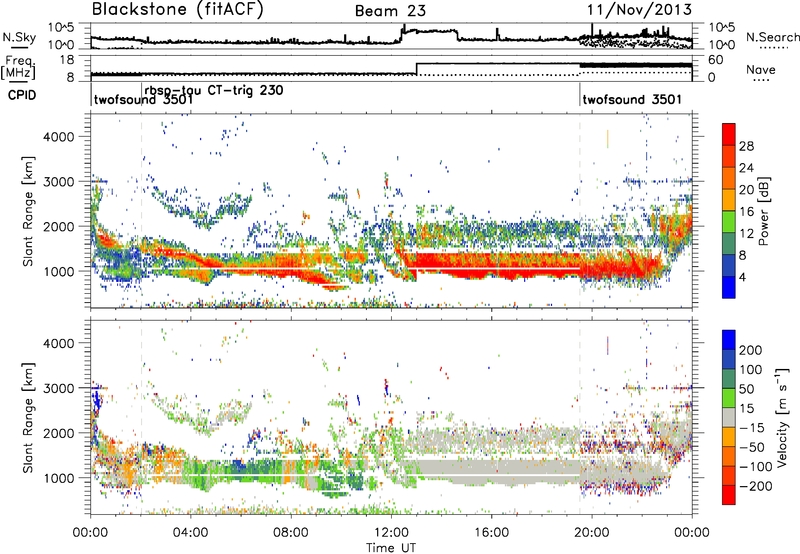
Task: Click the 'Freq. [MHz]' label
Action: coord(18,67)
